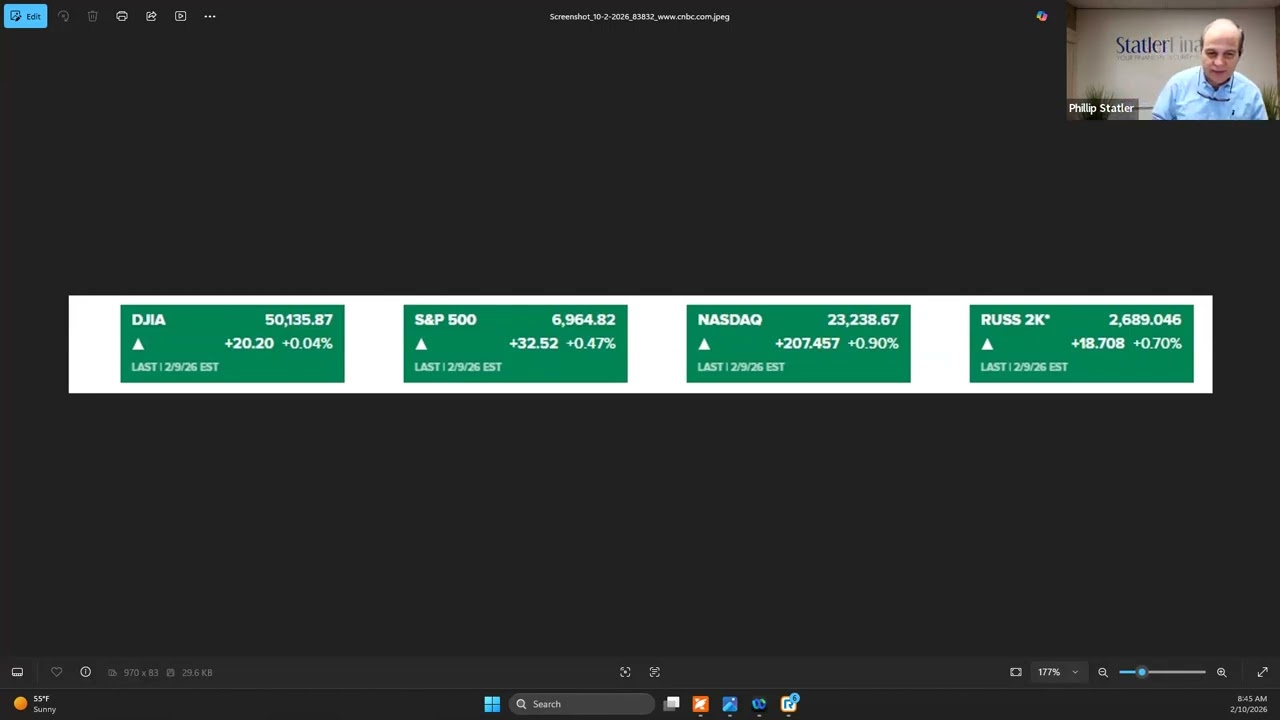Click the bracketed-frame scan icon in bottom bar
Image resolution: width=1280 pixels, height=720 pixels.
click(625, 672)
